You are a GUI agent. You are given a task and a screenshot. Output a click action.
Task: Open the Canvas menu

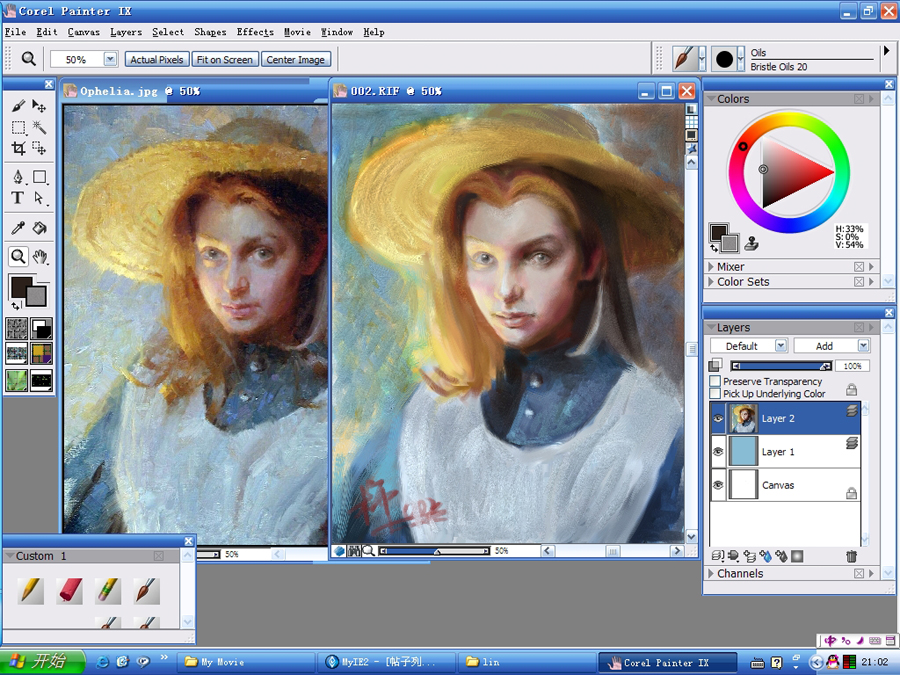tap(84, 32)
